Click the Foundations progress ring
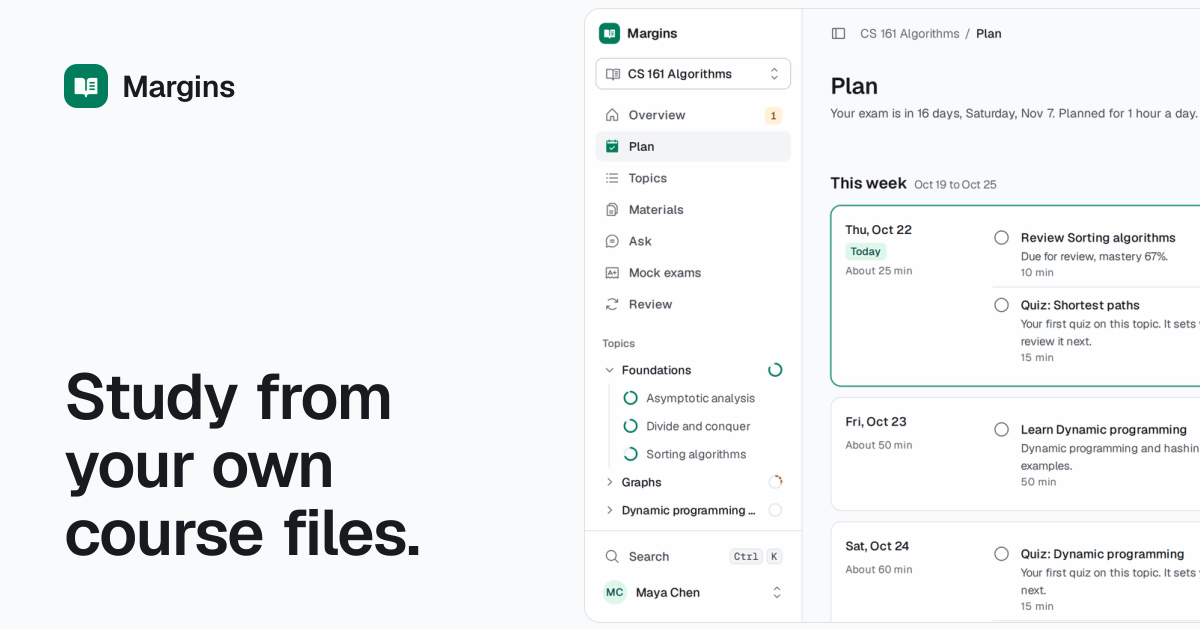1200x630 pixels. (x=775, y=370)
